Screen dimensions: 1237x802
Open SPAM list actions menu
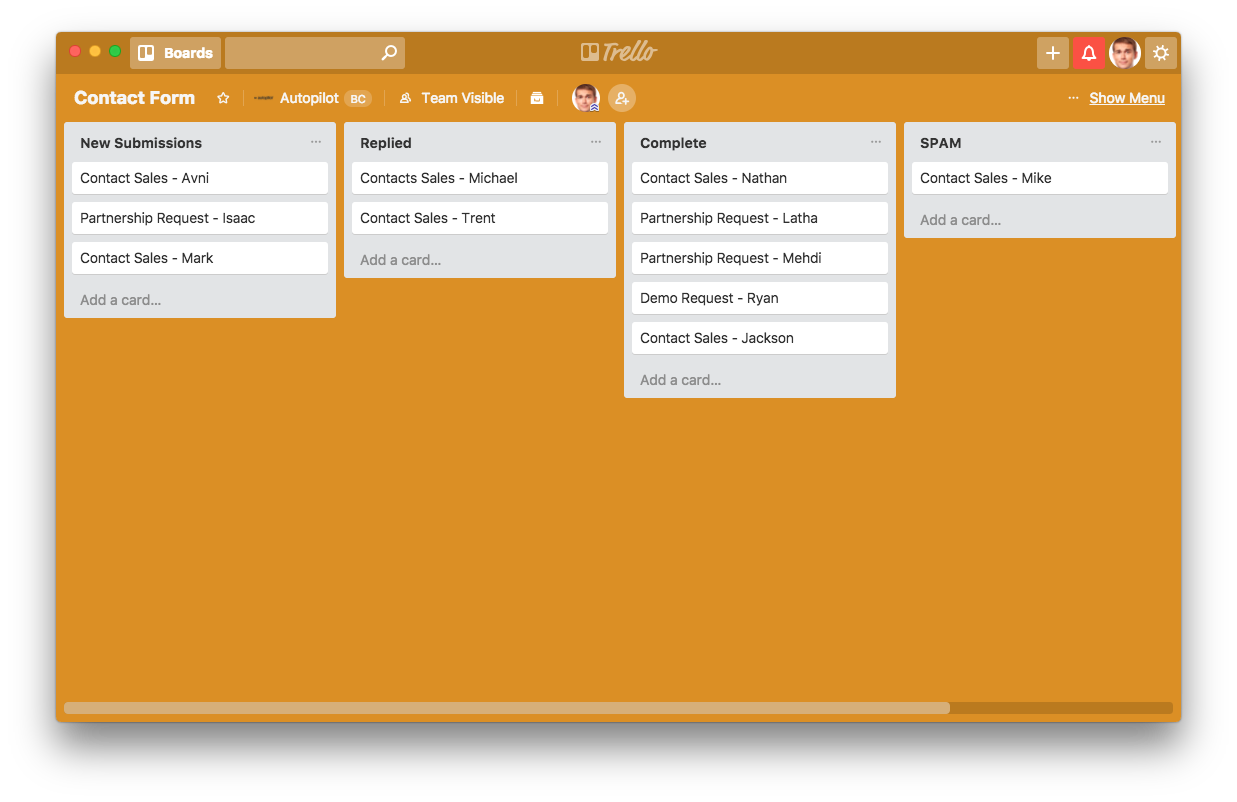tap(1156, 142)
